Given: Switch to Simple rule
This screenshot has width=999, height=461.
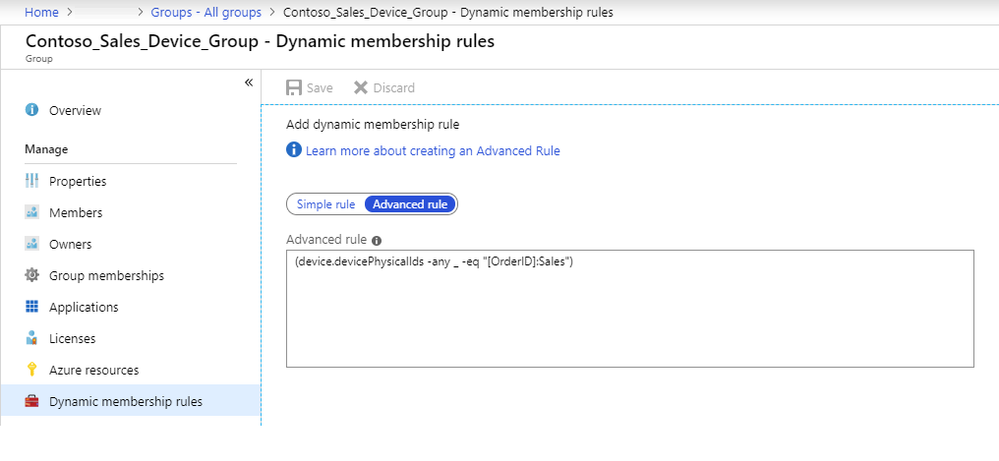Looking at the screenshot, I should (x=326, y=204).
